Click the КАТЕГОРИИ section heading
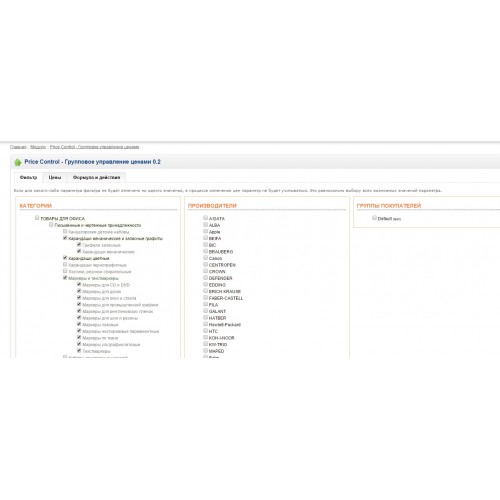This screenshot has width=500, height=500. coord(36,206)
